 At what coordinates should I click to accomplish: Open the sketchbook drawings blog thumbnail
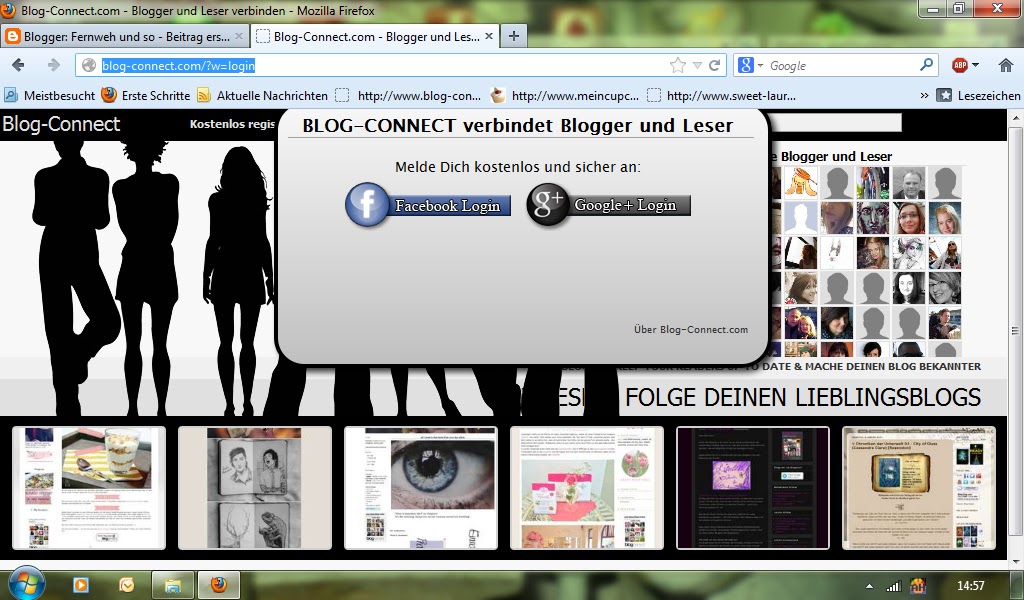(x=255, y=488)
